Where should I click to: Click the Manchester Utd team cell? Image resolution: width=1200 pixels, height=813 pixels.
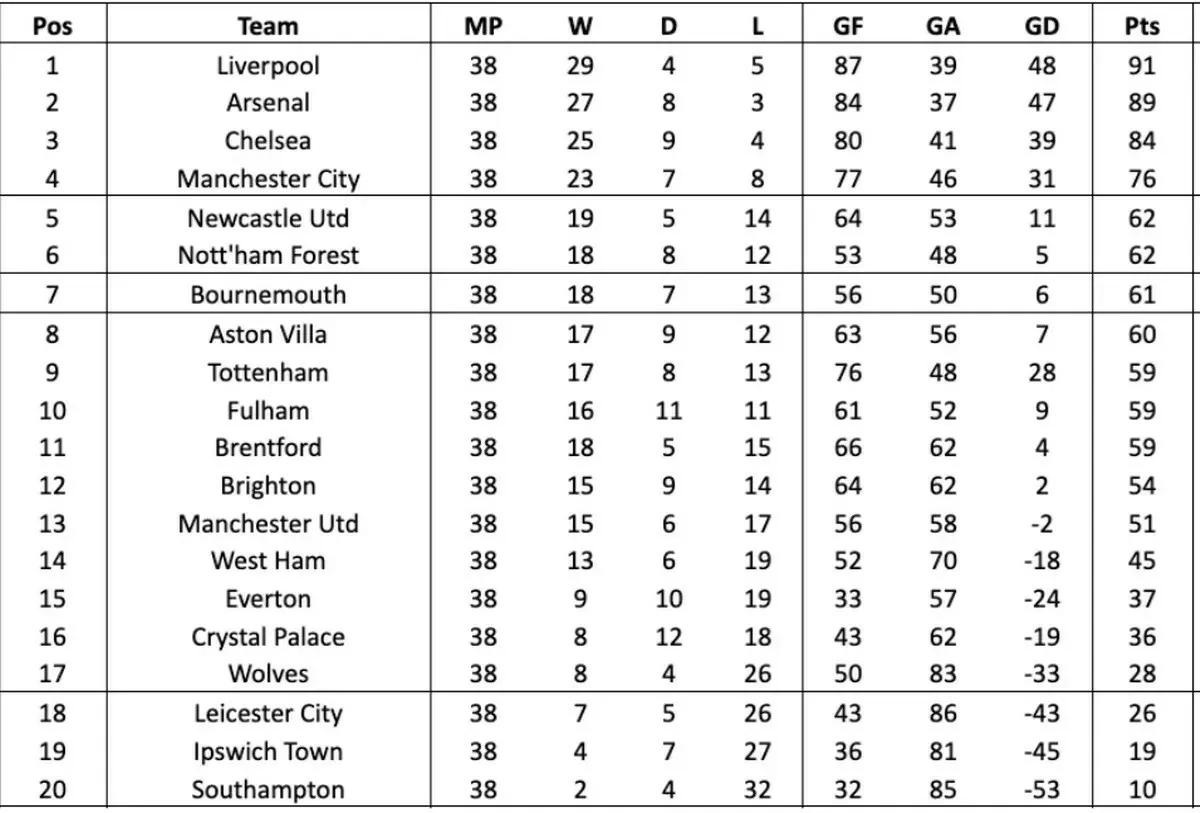pyautogui.click(x=268, y=524)
